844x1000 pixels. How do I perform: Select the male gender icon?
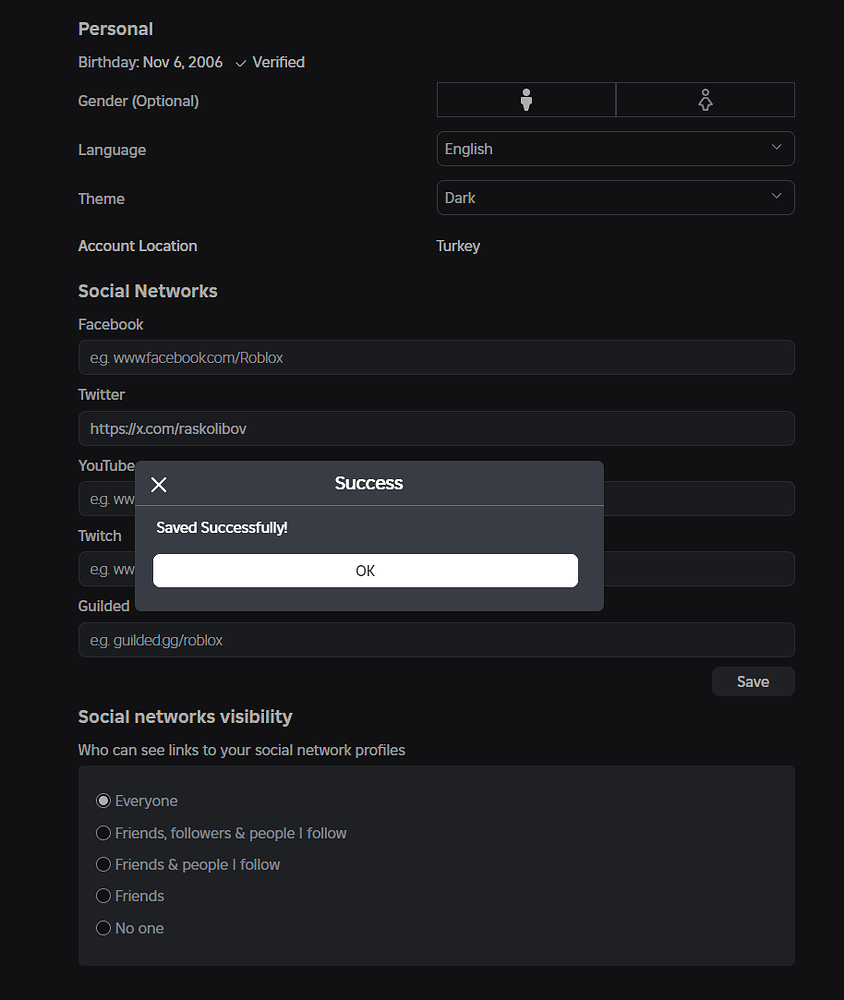click(x=525, y=99)
